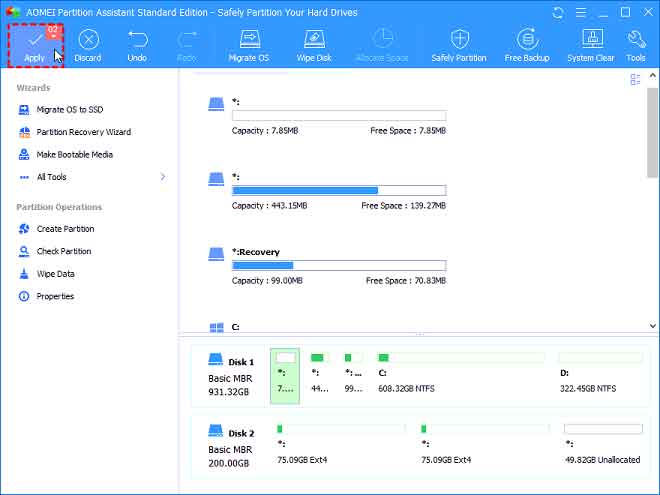Screen dimensions: 660x495
Task: Expand All Tools chevron arrow
Action: coord(163,177)
